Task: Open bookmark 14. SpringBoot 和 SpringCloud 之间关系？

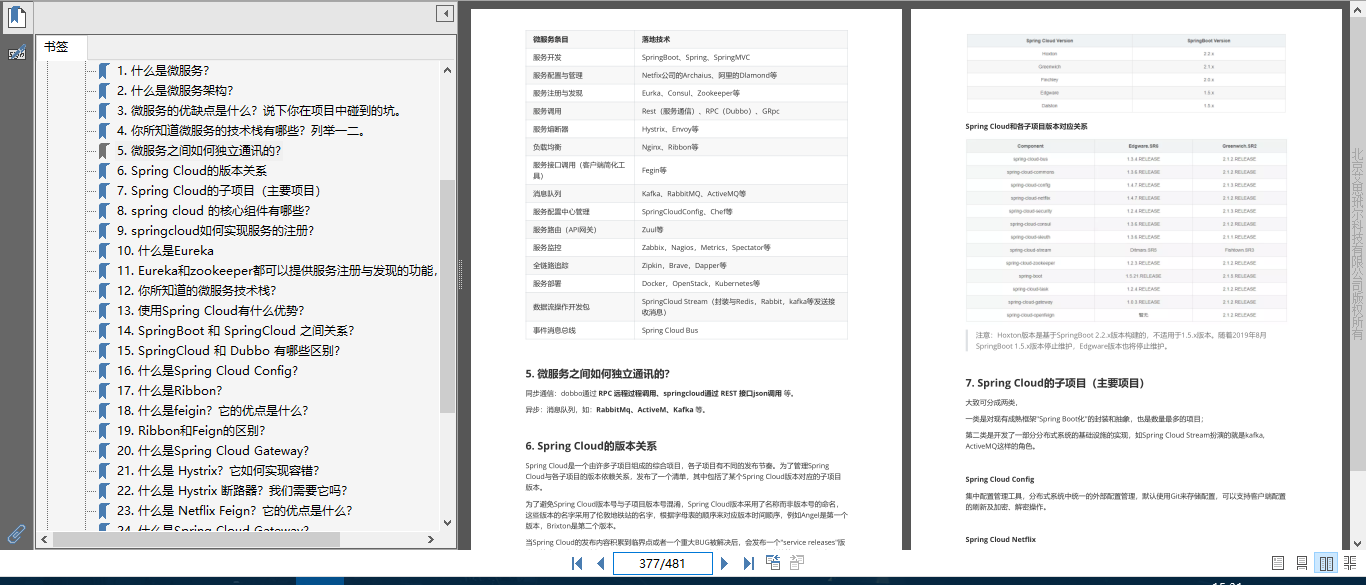Action: (235, 331)
